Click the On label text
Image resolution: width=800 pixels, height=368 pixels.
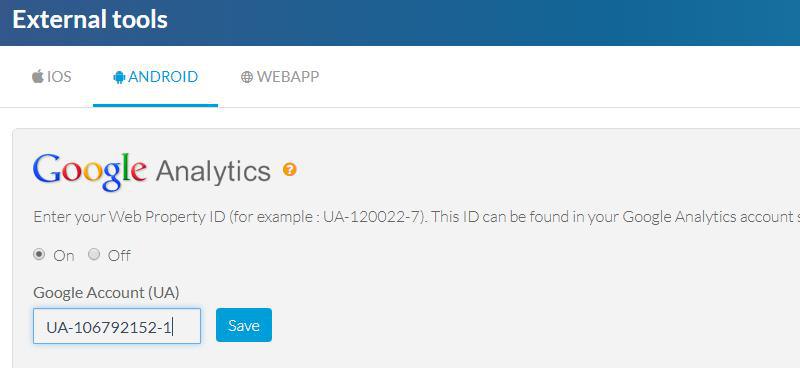[64, 256]
